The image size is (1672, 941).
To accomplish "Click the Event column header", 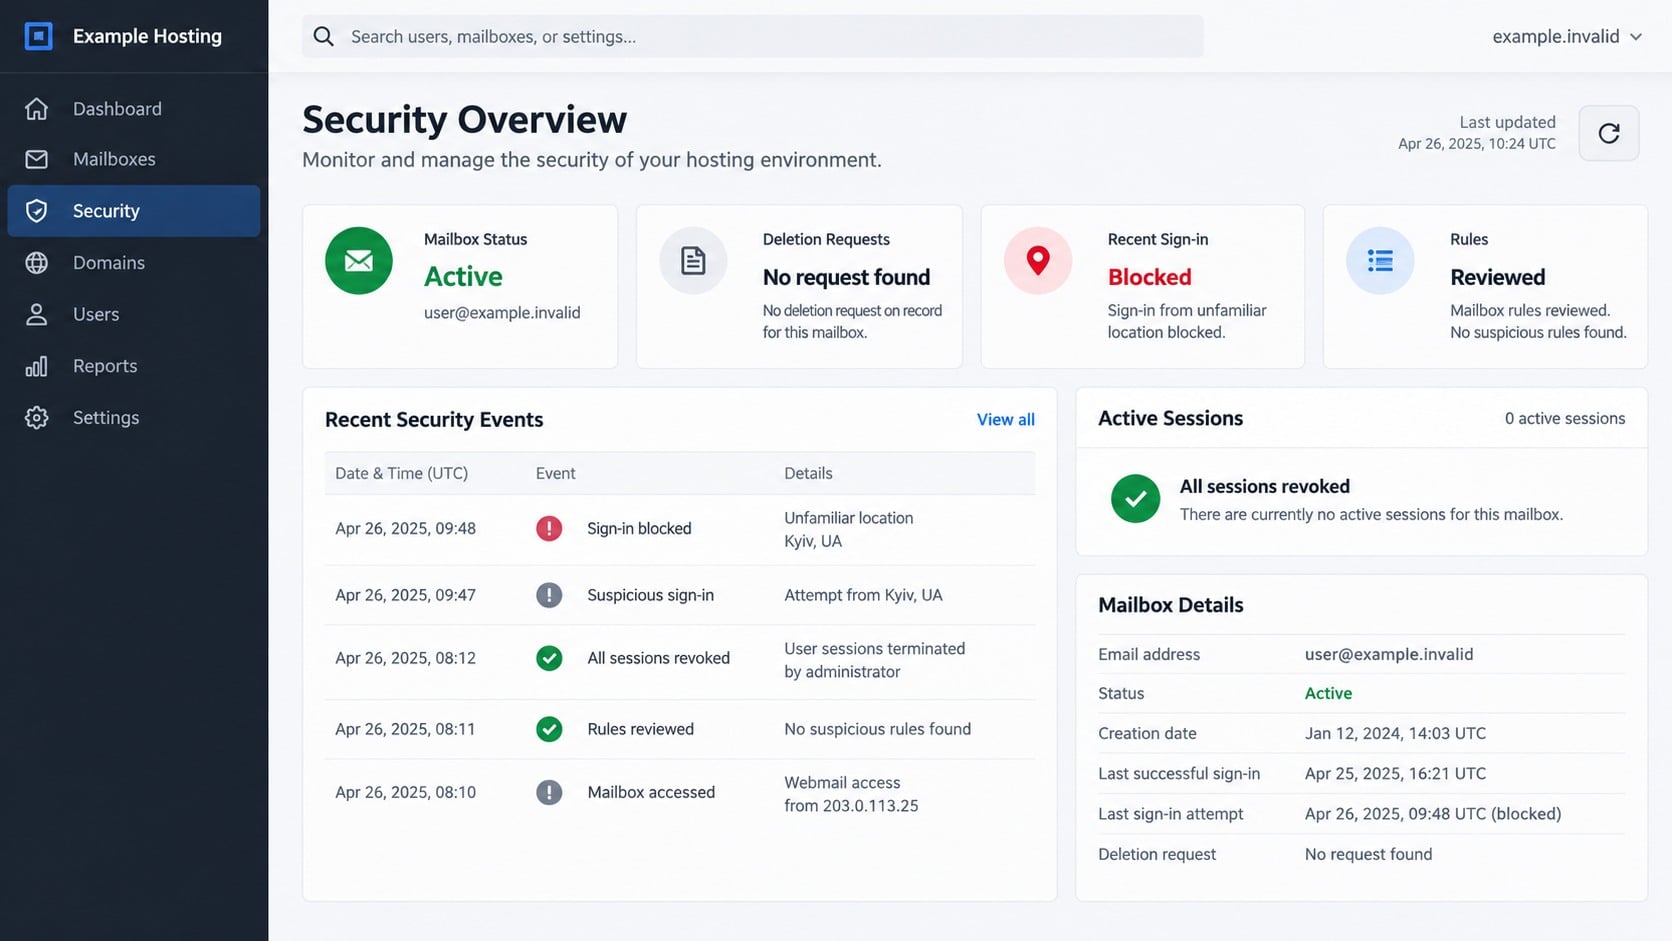I will [555, 473].
